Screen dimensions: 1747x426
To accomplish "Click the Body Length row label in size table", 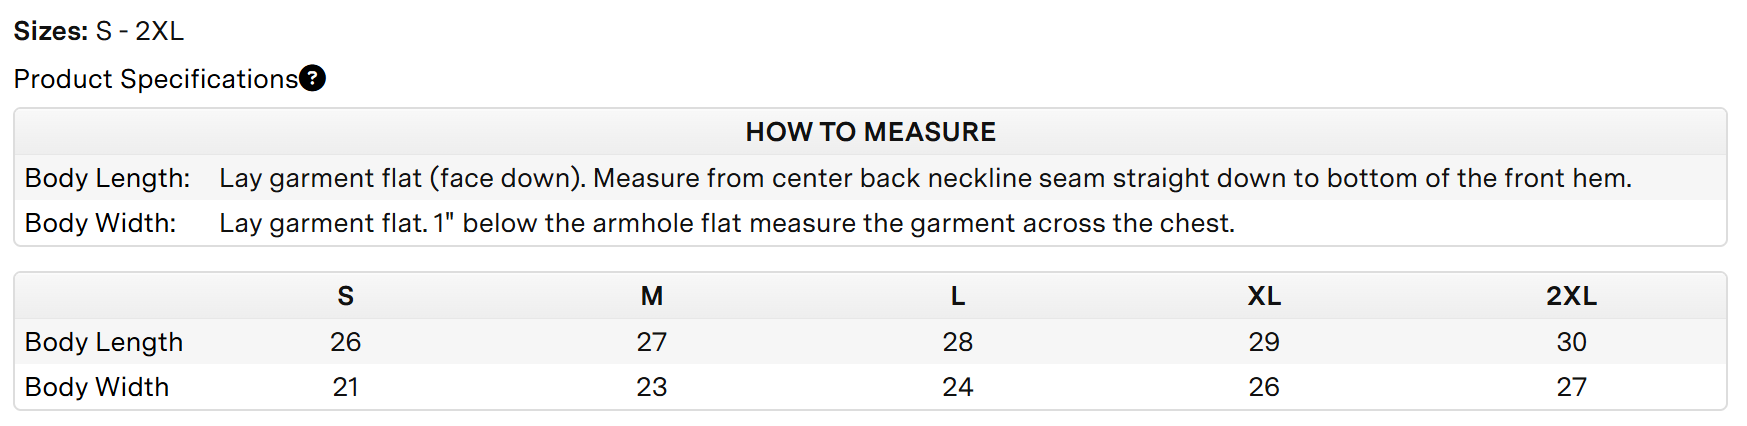I will coord(104,342).
